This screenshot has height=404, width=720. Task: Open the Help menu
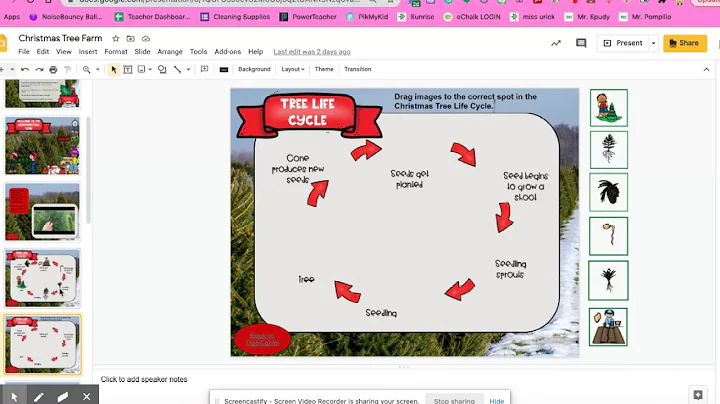pyautogui.click(x=256, y=52)
